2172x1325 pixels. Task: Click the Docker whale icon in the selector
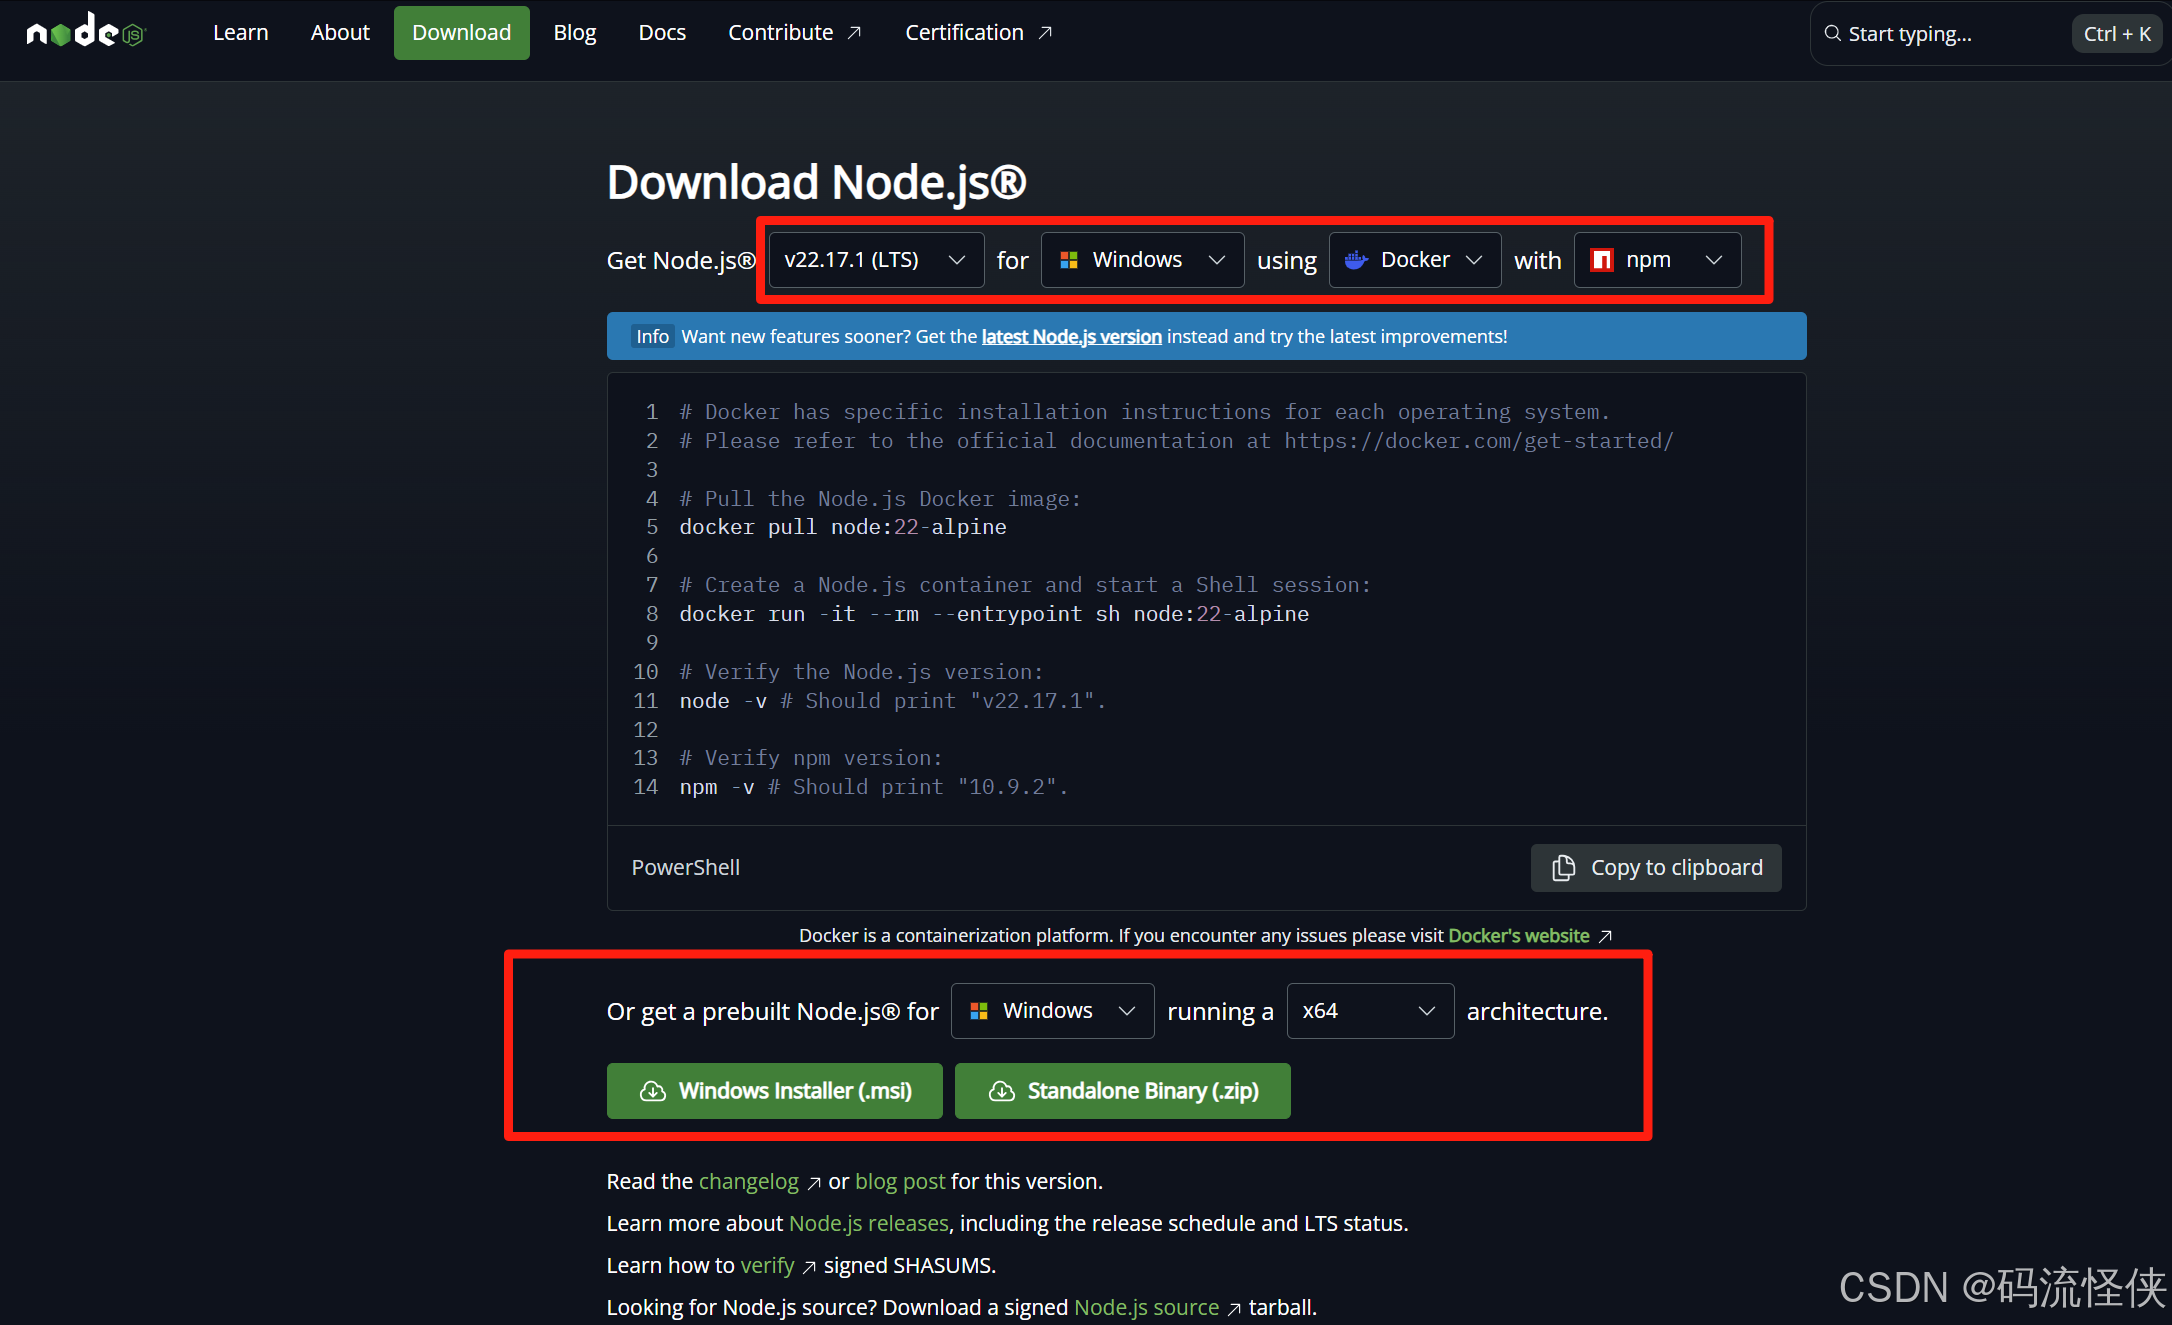(x=1357, y=259)
